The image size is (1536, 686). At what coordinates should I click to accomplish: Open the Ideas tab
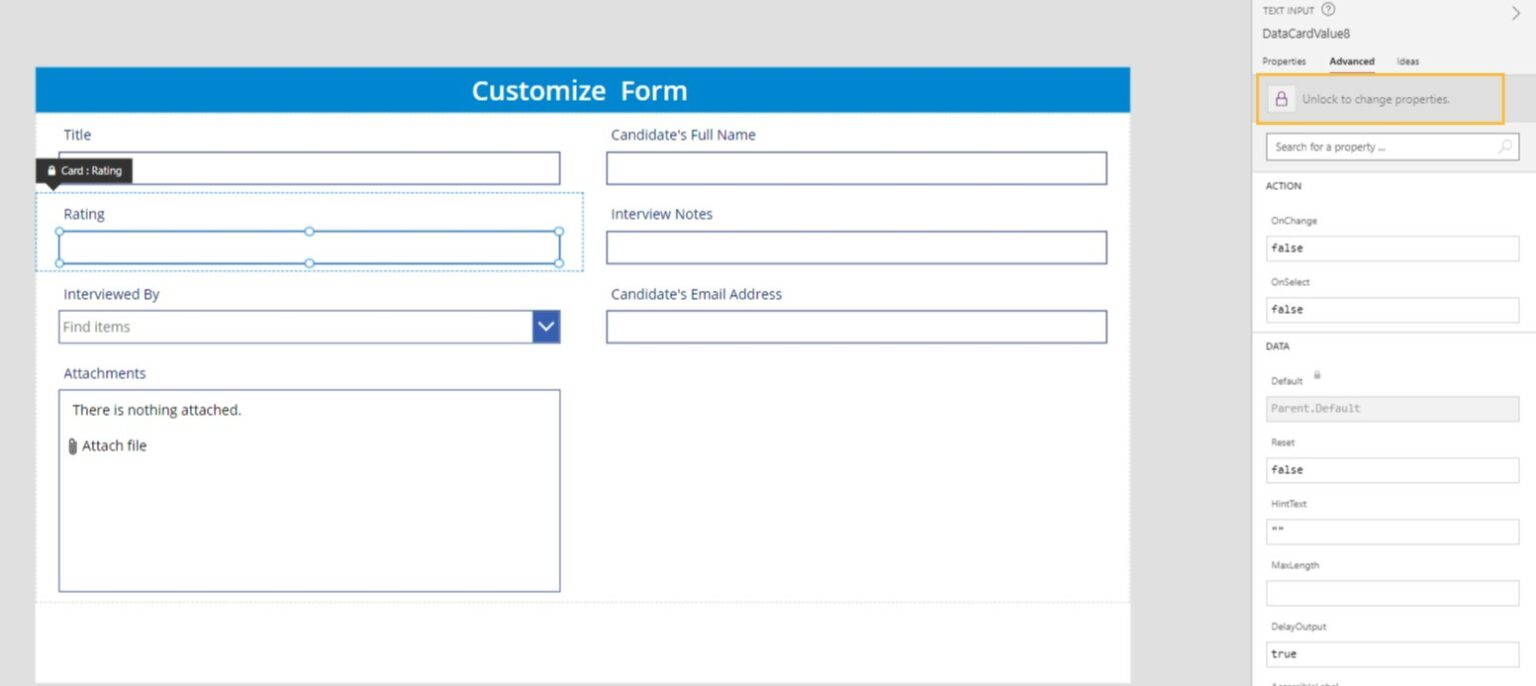[x=1408, y=61]
